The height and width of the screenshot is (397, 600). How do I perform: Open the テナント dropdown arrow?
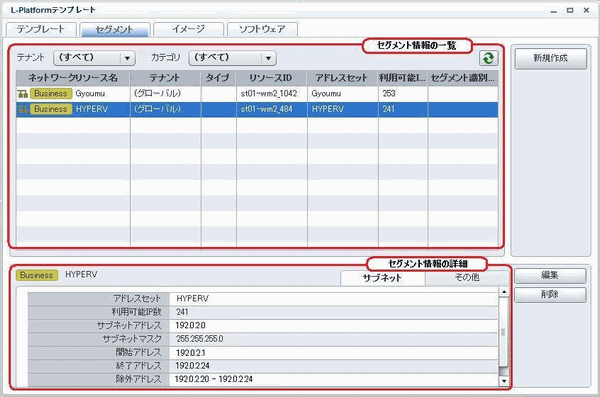[x=127, y=58]
